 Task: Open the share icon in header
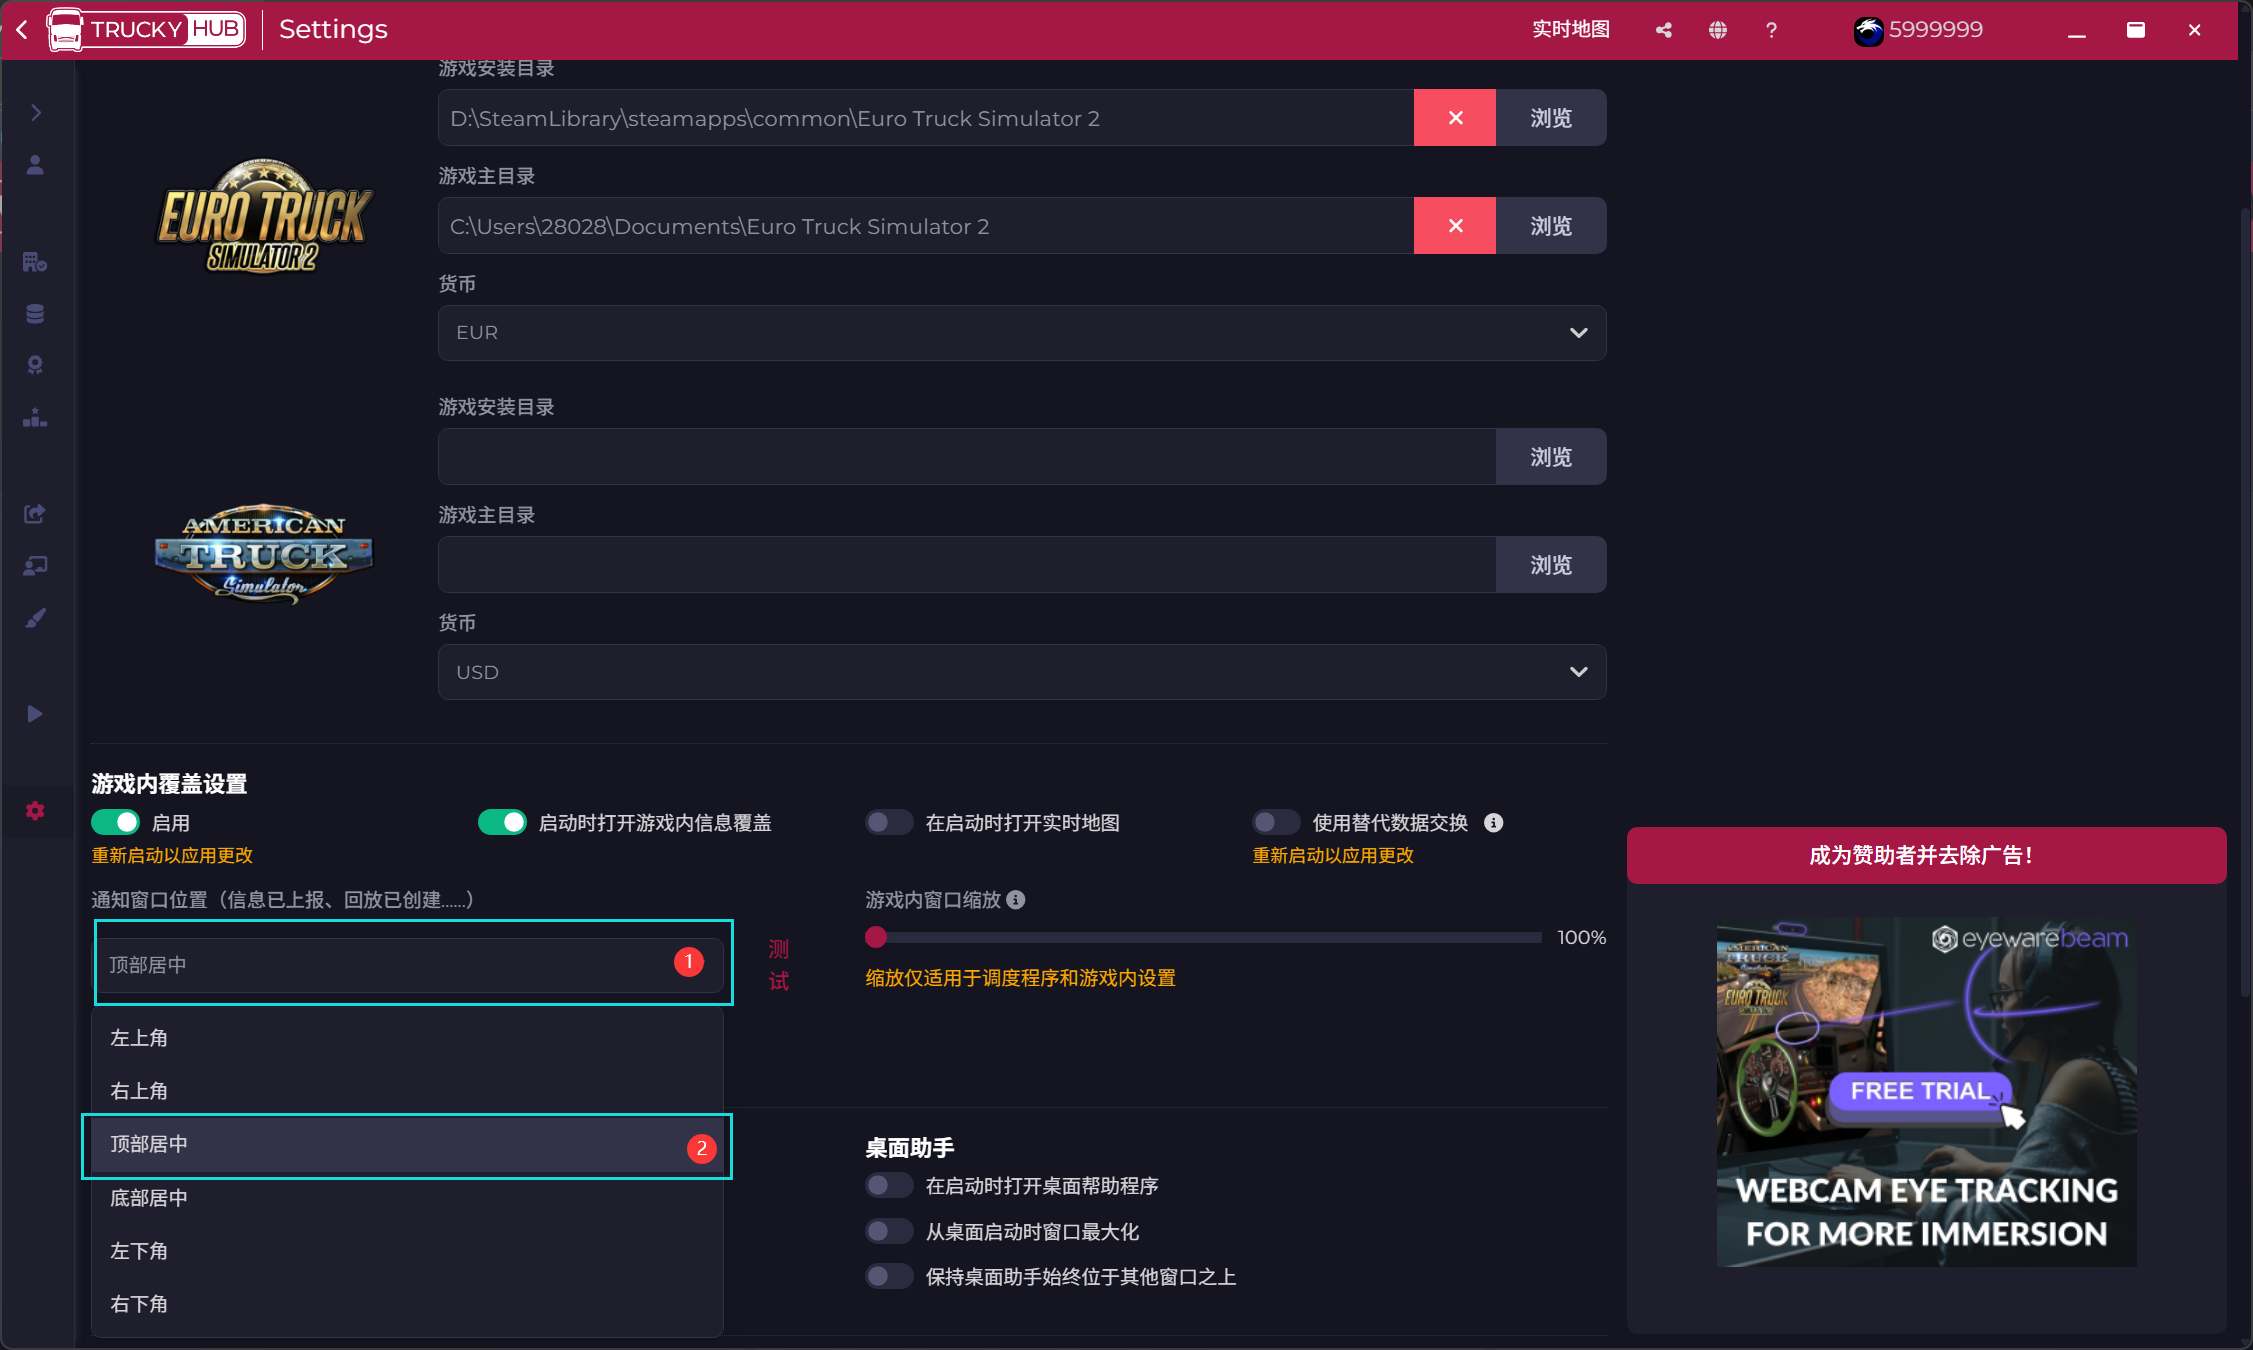tap(1664, 30)
